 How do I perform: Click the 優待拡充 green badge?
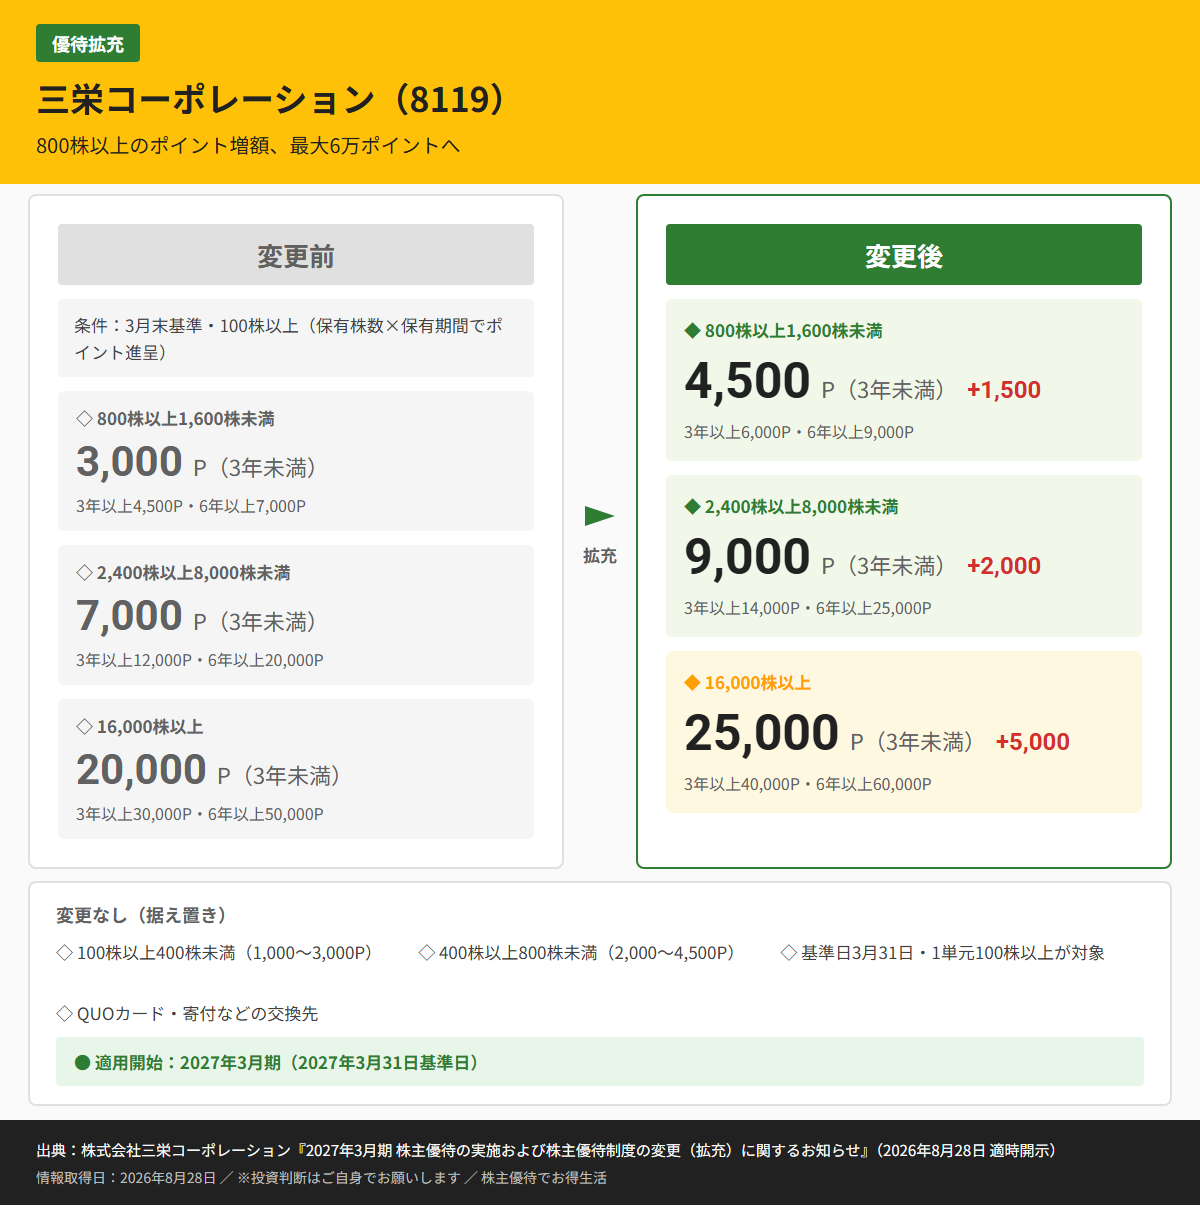(88, 44)
